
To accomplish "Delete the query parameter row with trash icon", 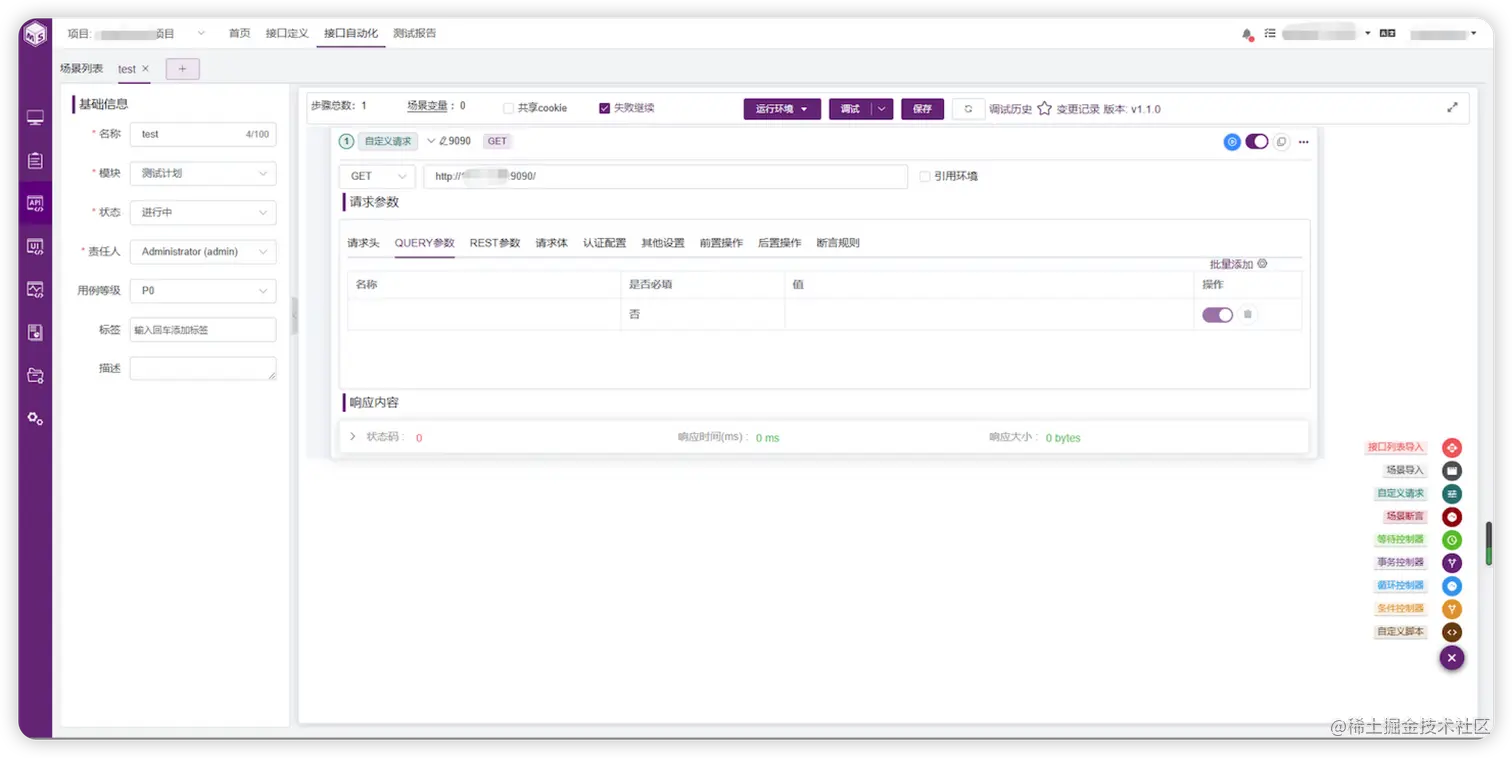I will tap(1248, 315).
